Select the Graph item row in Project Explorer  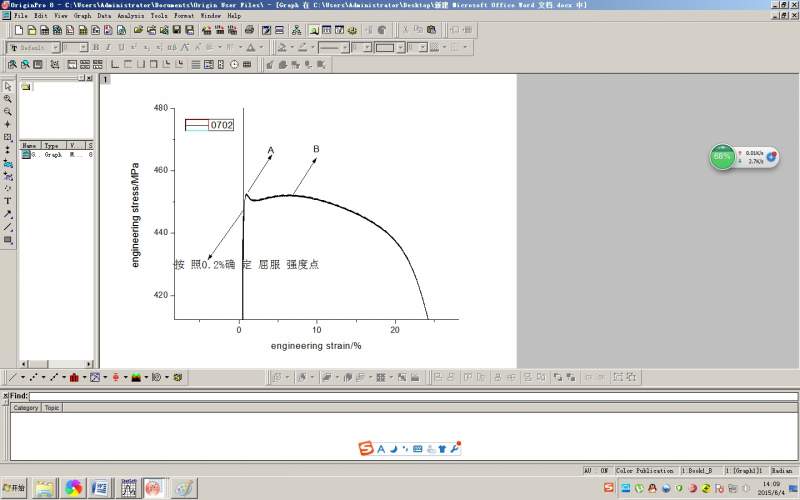tap(56, 154)
